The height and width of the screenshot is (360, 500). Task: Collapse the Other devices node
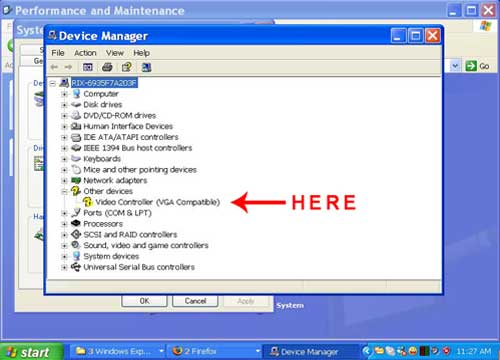tap(64, 191)
